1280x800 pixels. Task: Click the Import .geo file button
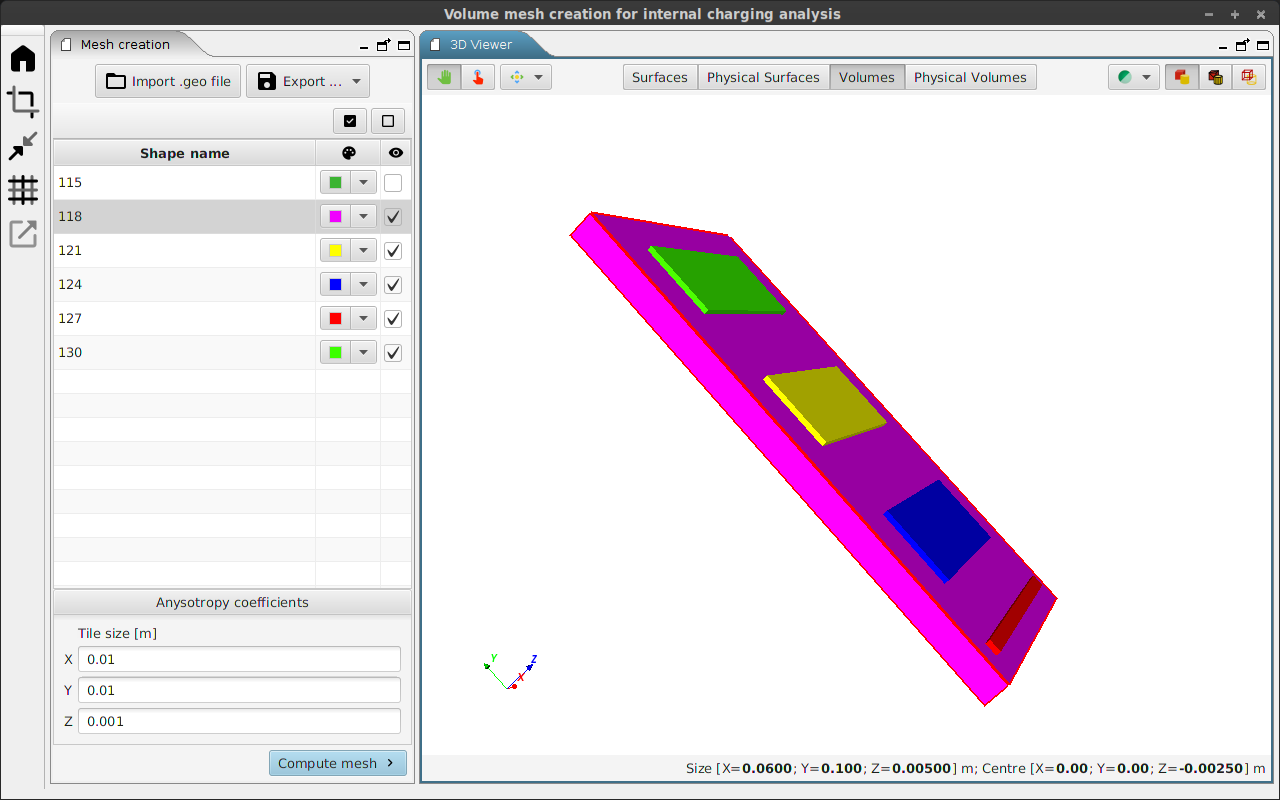click(168, 81)
